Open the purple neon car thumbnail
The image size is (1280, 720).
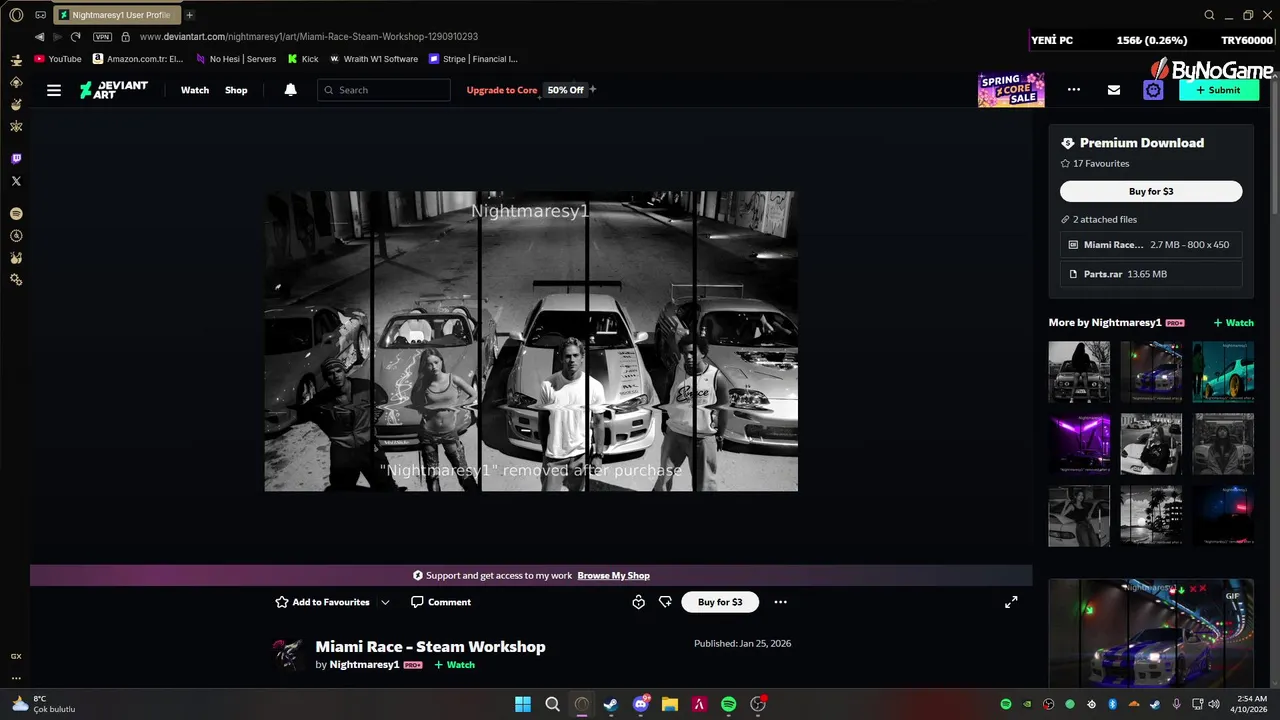tap(1079, 444)
